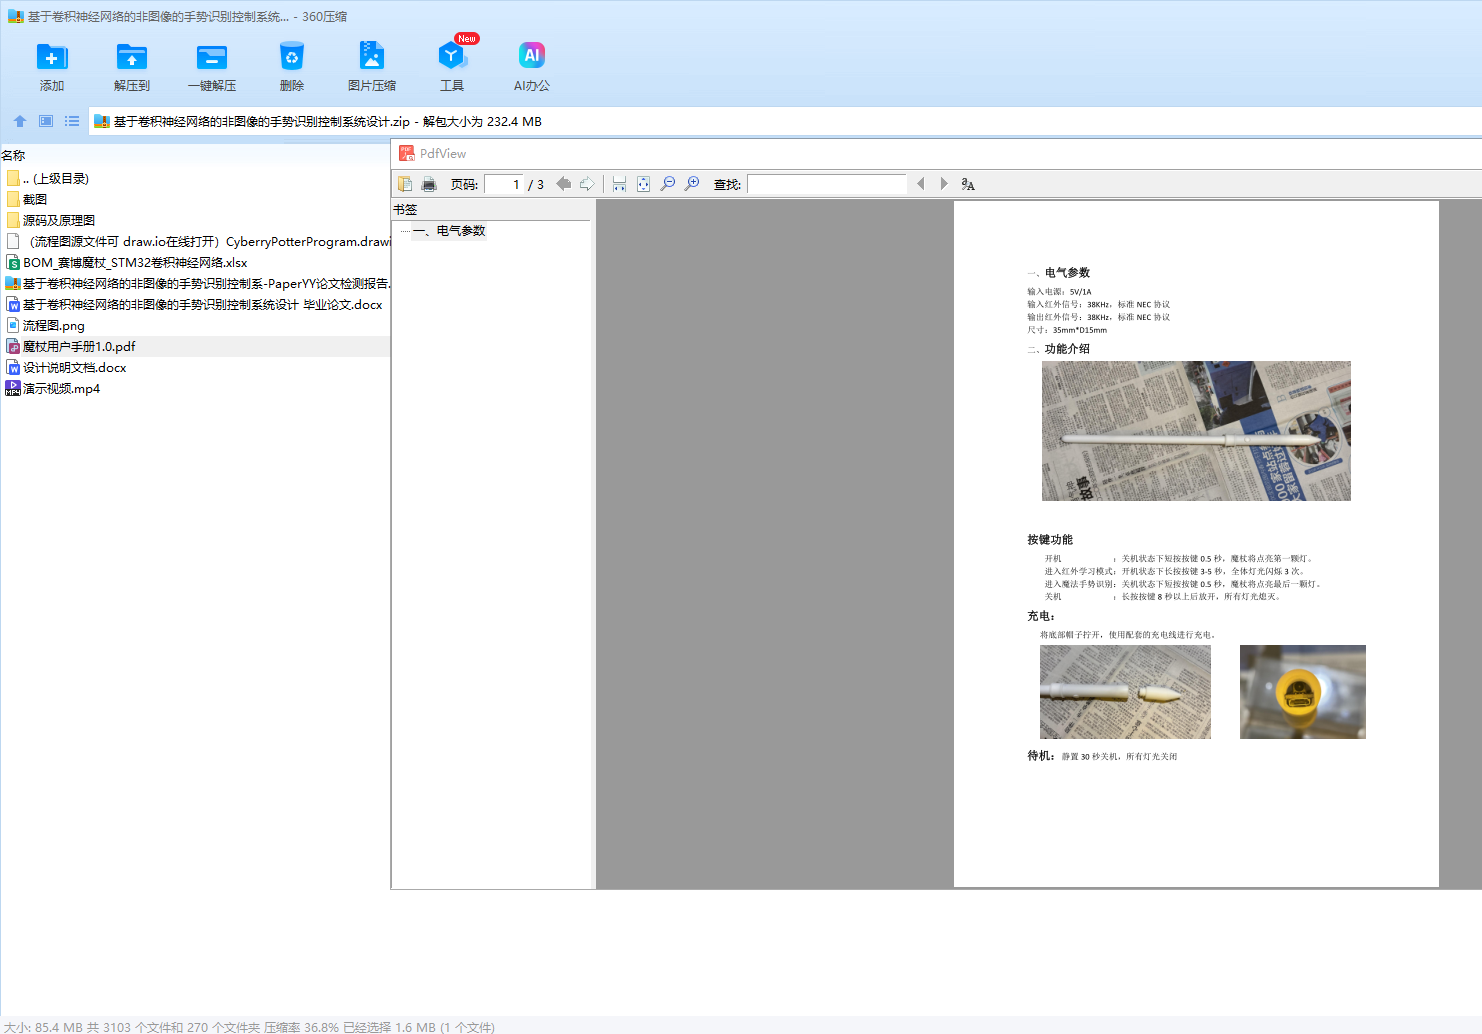Click the 书签 bookmarks panel header

[x=405, y=210]
